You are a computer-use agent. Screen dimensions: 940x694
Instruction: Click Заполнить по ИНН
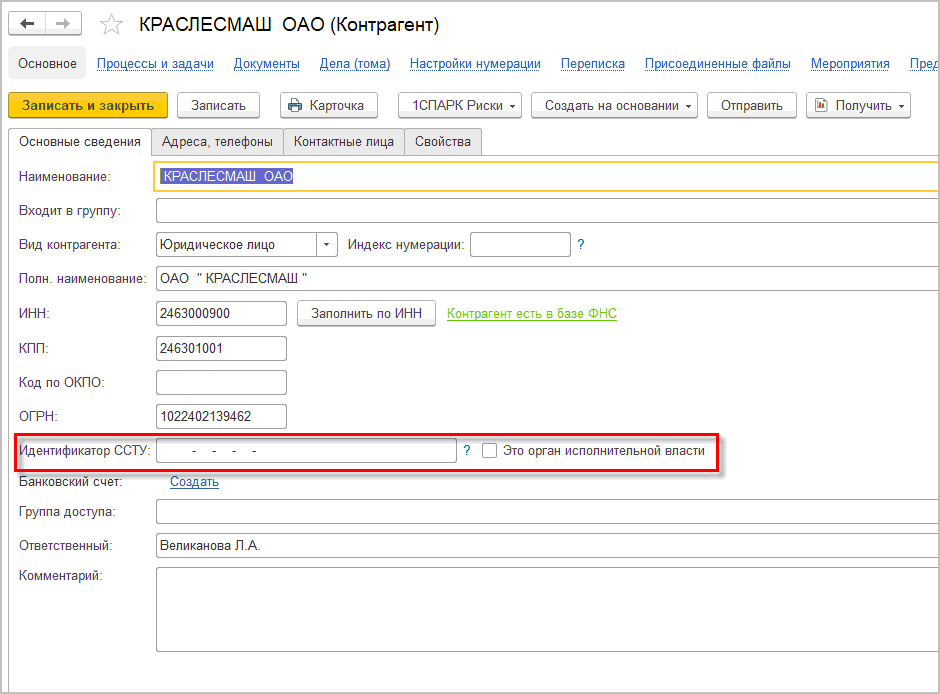pyautogui.click(x=366, y=313)
